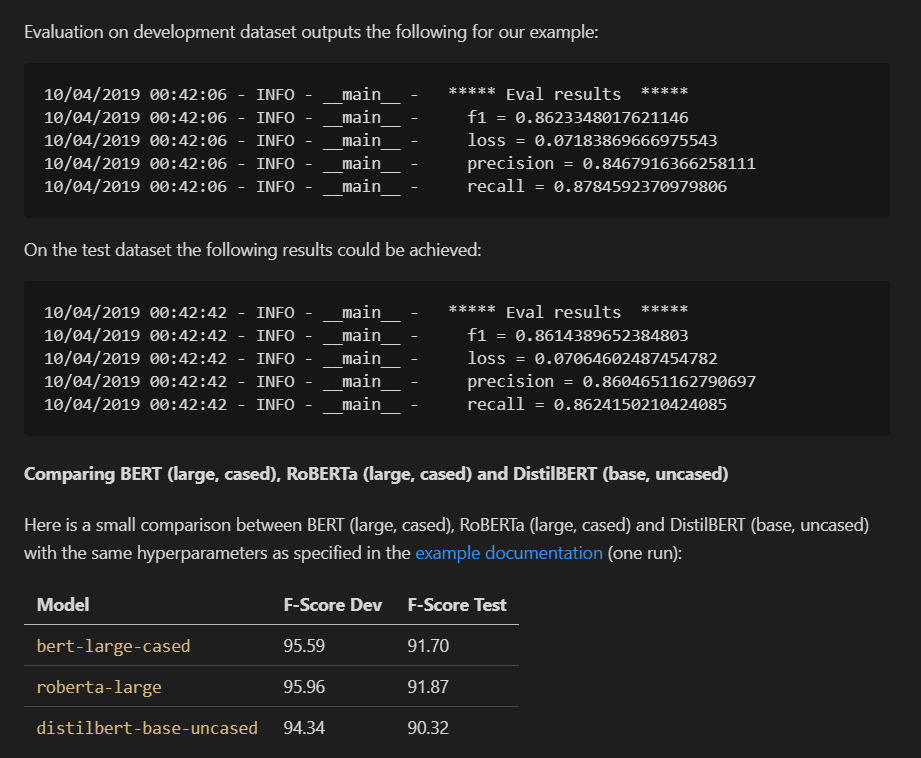921x758 pixels.
Task: Click the f1 = 0.8623348017621146 log line
Action: point(366,118)
